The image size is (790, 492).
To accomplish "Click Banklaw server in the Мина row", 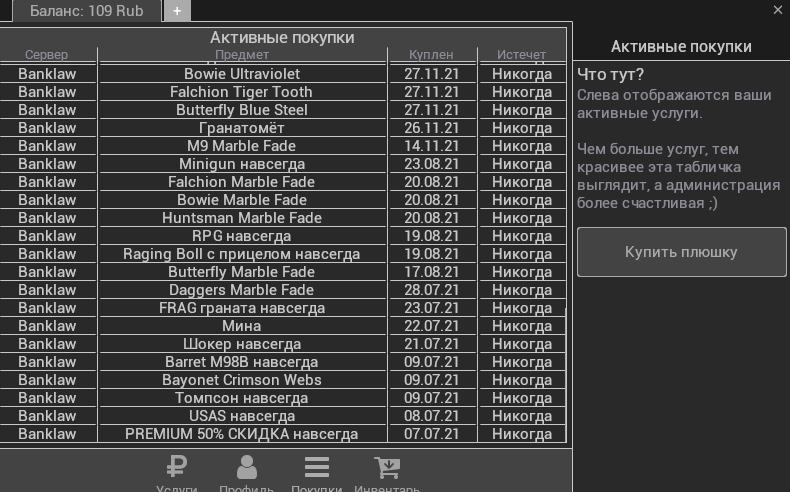I will tap(47, 326).
